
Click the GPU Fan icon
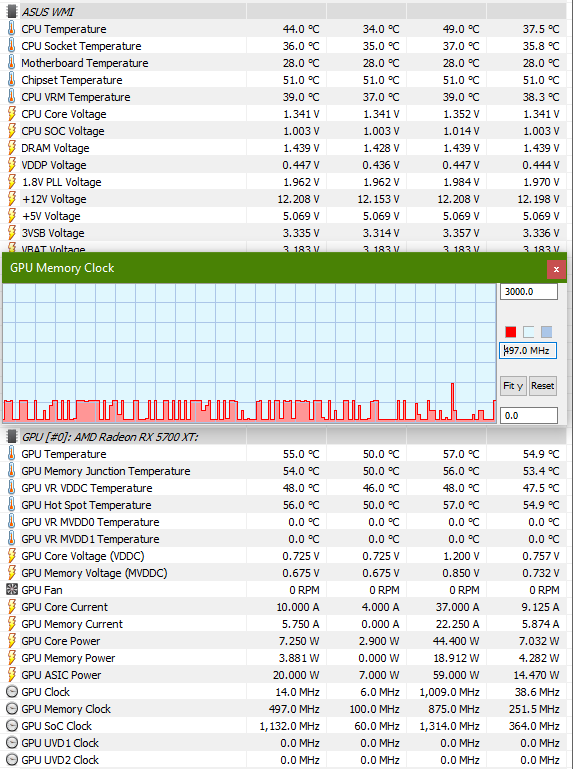coord(12,590)
